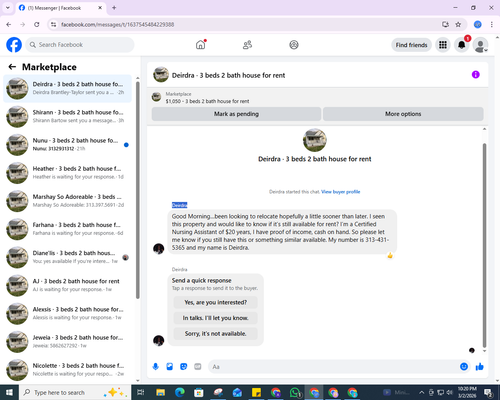This screenshot has width=500, height=400.
Task: Open WhatsApp from the taskbar
Action: coord(295,392)
